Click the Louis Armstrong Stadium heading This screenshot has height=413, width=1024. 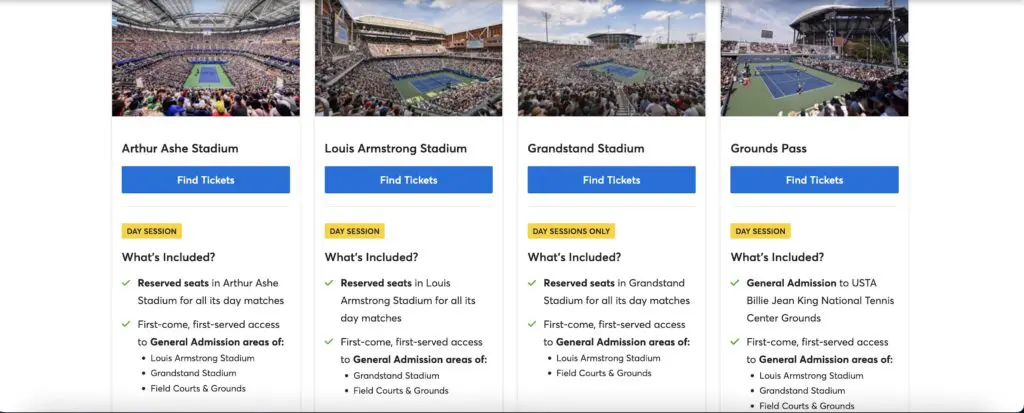[x=396, y=148]
